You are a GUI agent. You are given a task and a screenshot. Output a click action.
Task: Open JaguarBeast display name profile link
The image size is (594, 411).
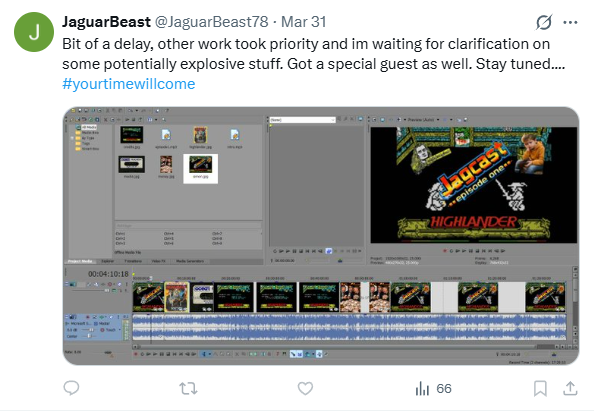coord(106,22)
